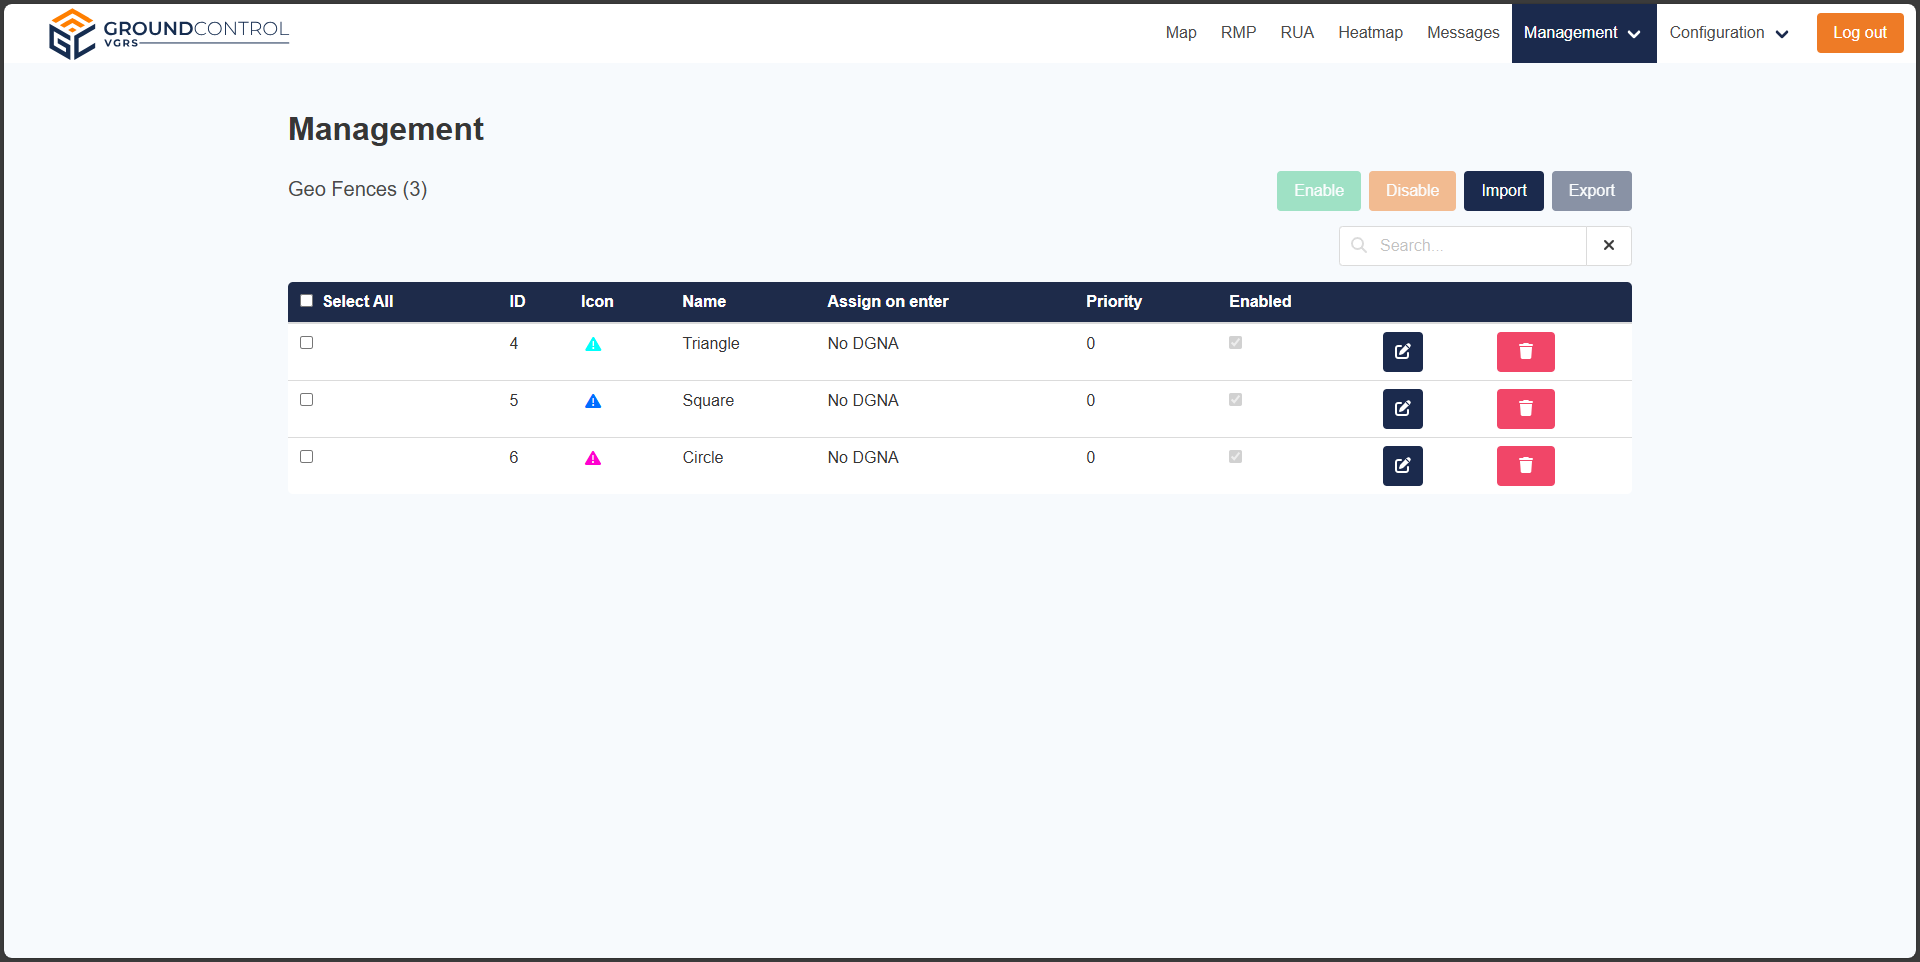Open the Heatmap page
The height and width of the screenshot is (962, 1920).
pos(1370,33)
